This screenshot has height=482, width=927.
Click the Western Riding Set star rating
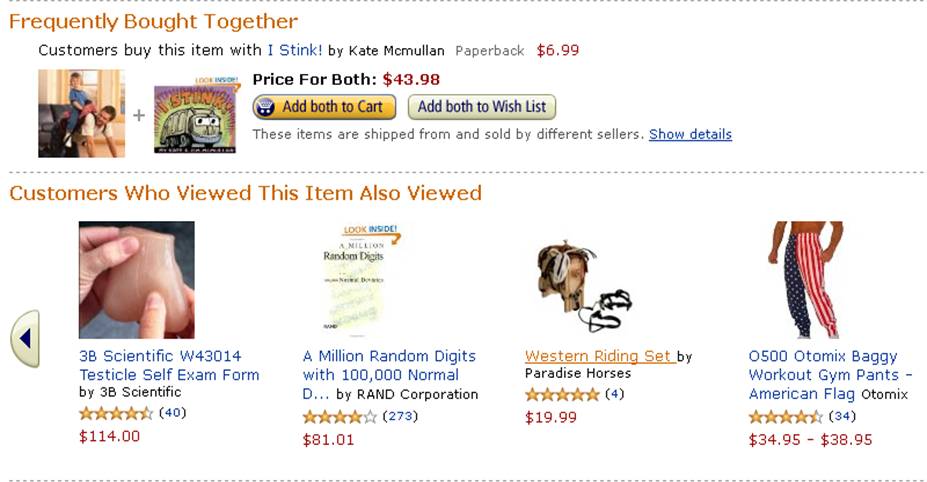tap(562, 394)
